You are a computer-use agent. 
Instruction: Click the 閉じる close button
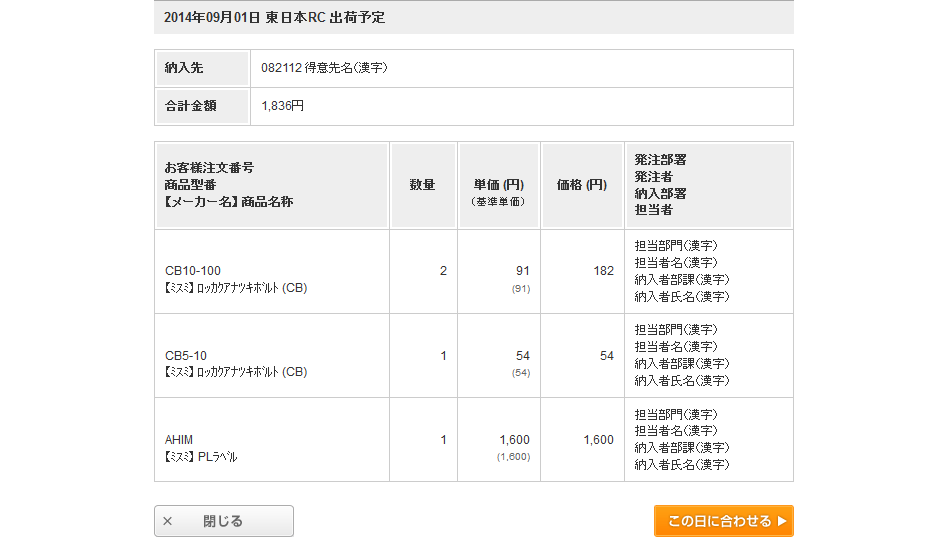coord(223,521)
